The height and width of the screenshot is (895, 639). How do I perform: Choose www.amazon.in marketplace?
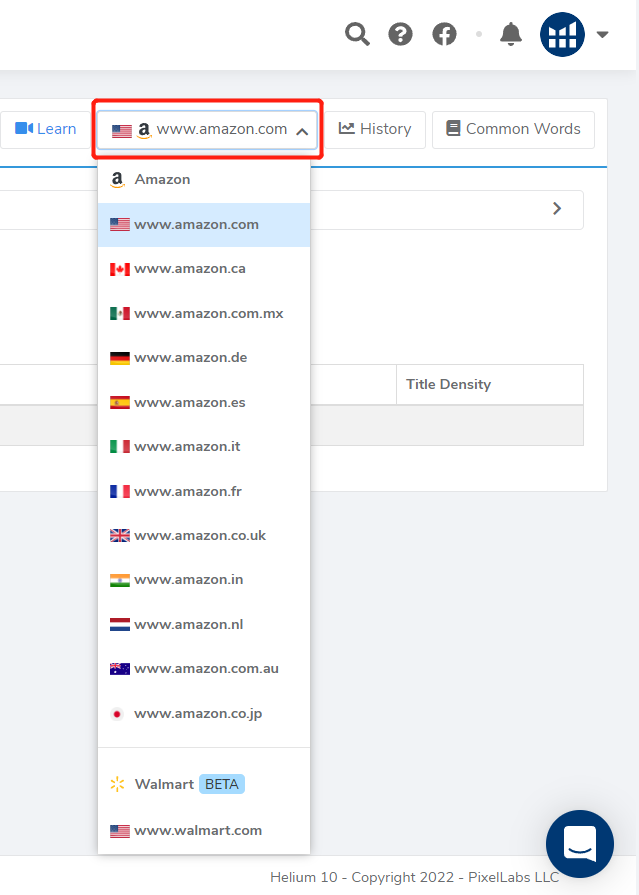[x=188, y=580]
